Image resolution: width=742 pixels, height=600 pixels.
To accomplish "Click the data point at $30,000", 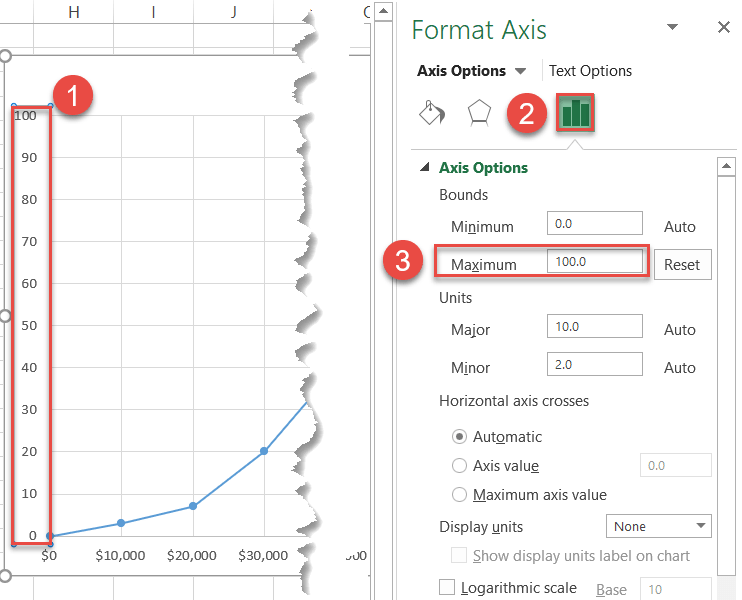I will click(264, 451).
